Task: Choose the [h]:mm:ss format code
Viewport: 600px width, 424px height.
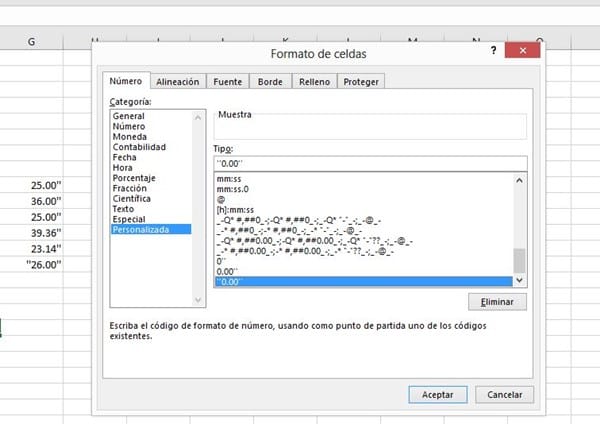Action: (242, 209)
